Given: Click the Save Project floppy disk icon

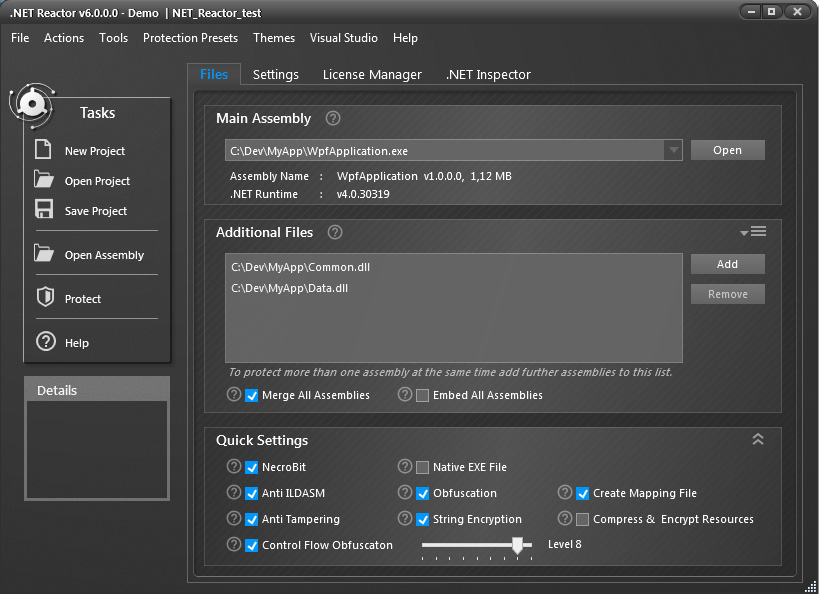Looking at the screenshot, I should coord(43,210).
